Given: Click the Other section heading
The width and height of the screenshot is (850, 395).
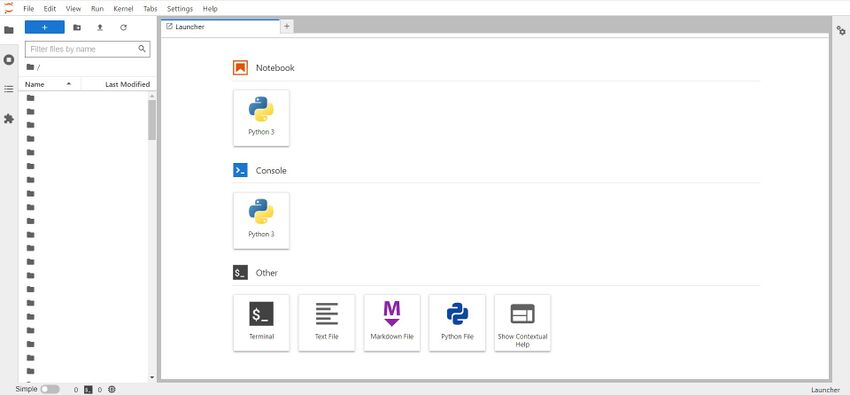Looking at the screenshot, I should [x=266, y=273].
